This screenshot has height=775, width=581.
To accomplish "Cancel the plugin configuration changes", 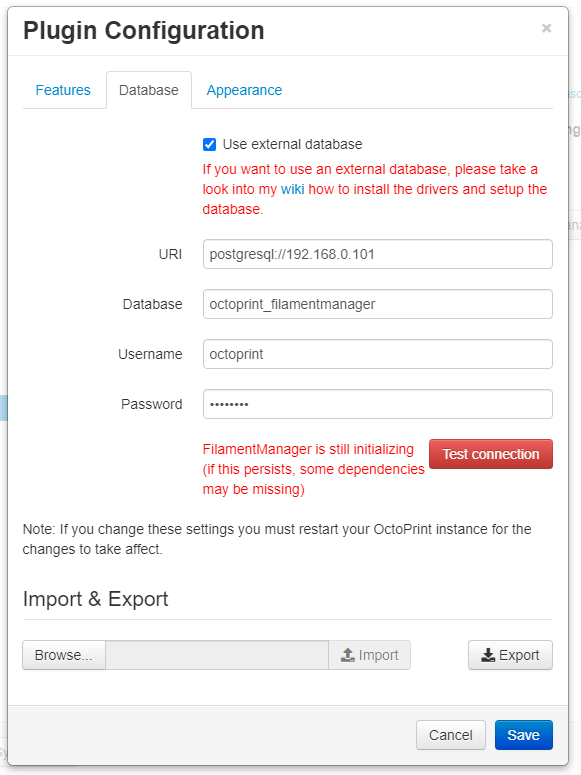I will point(450,735).
